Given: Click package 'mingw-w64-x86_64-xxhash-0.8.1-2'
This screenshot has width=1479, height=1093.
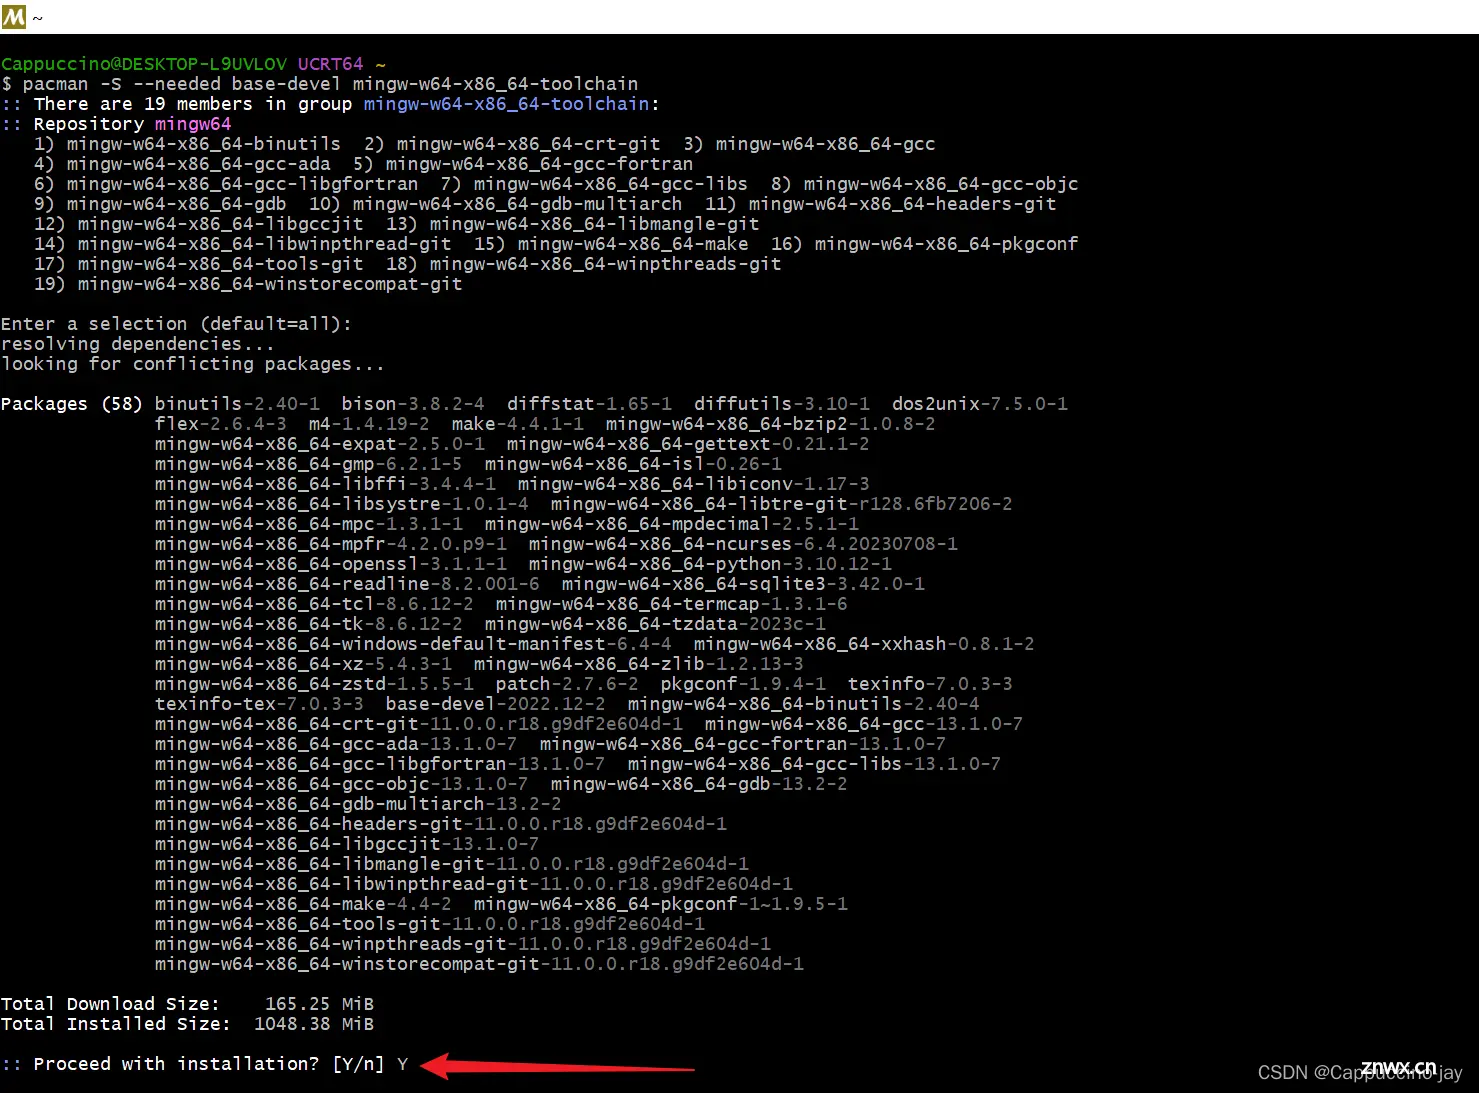Looking at the screenshot, I should [x=864, y=644].
